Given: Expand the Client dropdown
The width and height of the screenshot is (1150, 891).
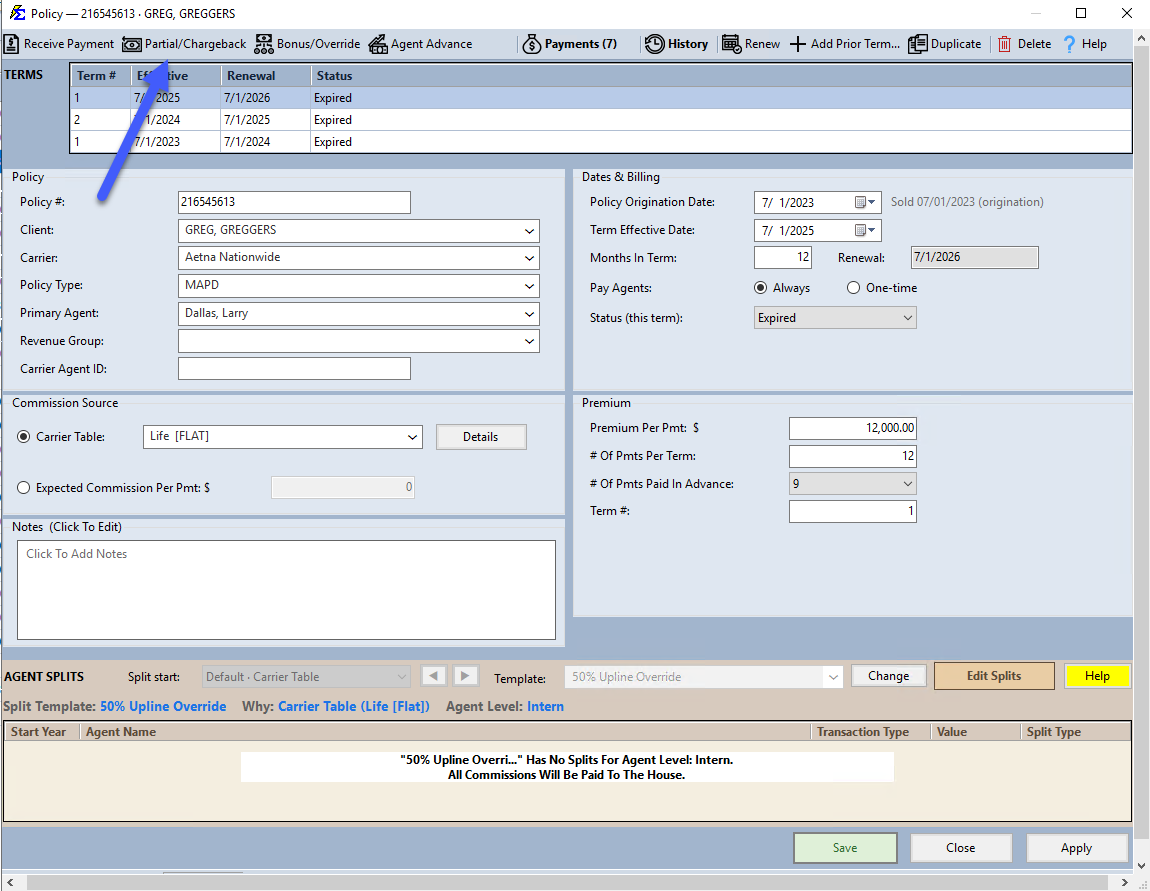Looking at the screenshot, I should [x=529, y=230].
